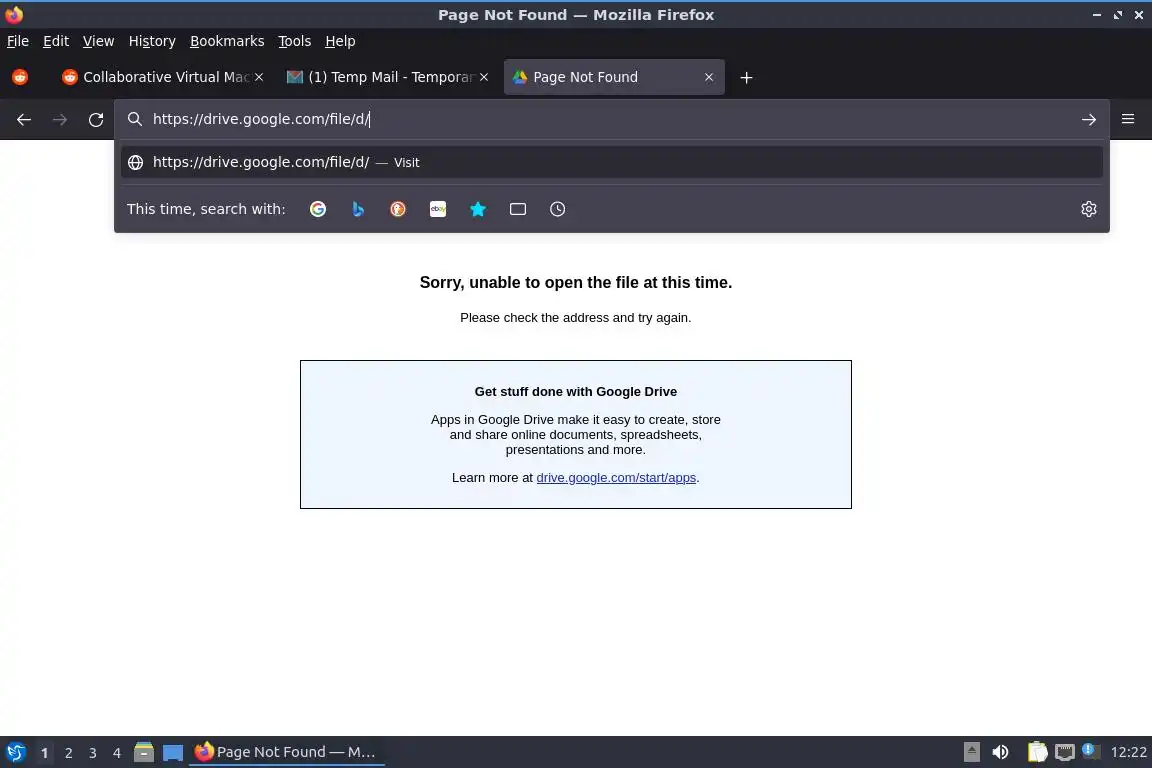
Task: Open the Firefox hamburger menu
Action: coord(1128,119)
